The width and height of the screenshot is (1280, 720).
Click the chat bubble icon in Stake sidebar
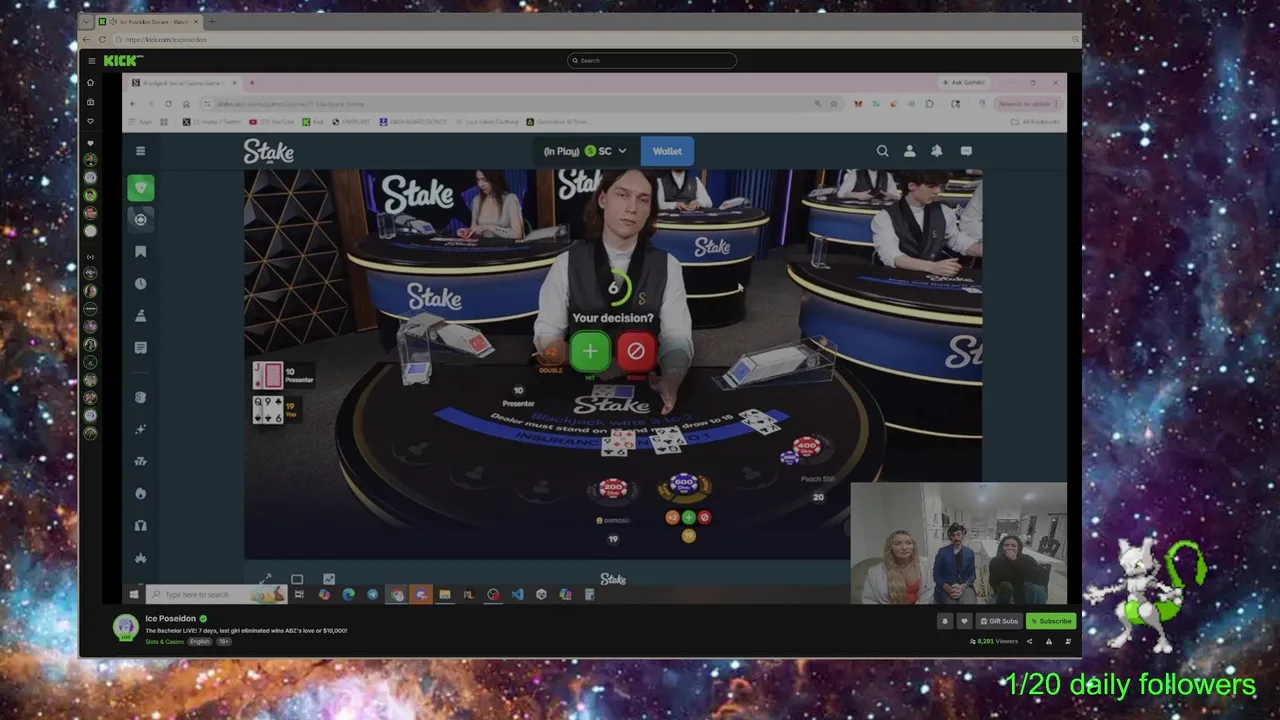click(141, 348)
